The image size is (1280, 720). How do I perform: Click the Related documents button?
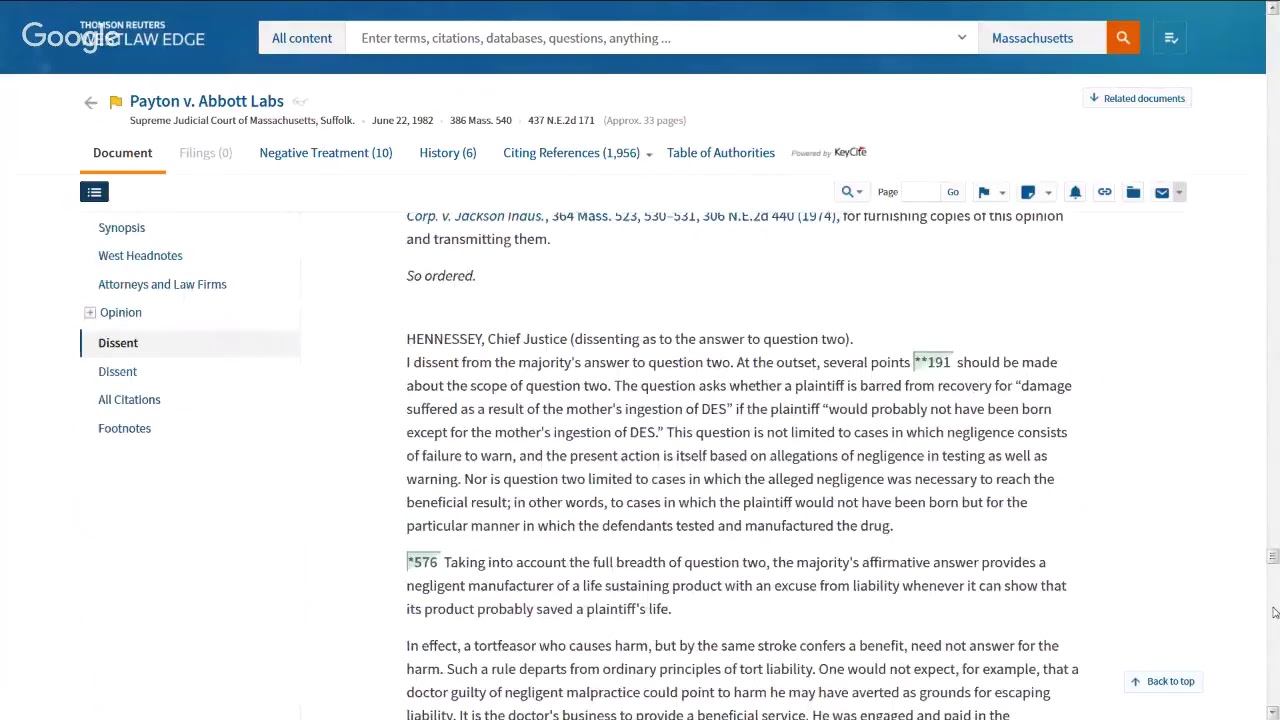click(1137, 98)
